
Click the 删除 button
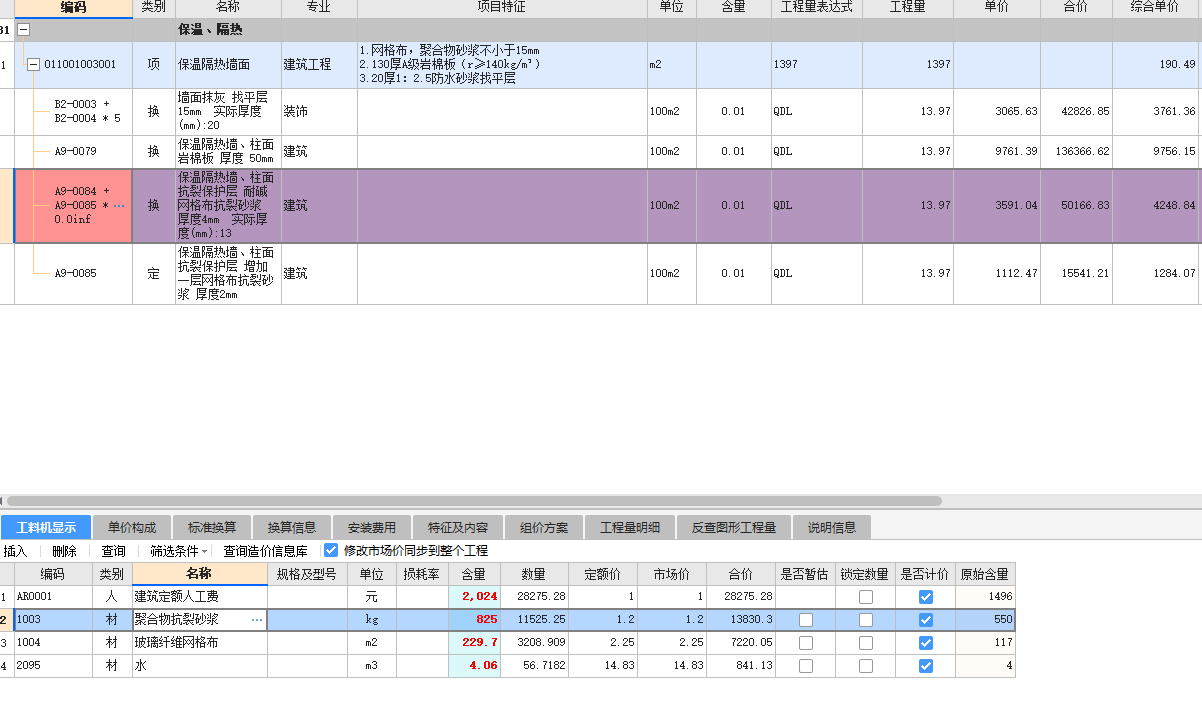coord(64,551)
